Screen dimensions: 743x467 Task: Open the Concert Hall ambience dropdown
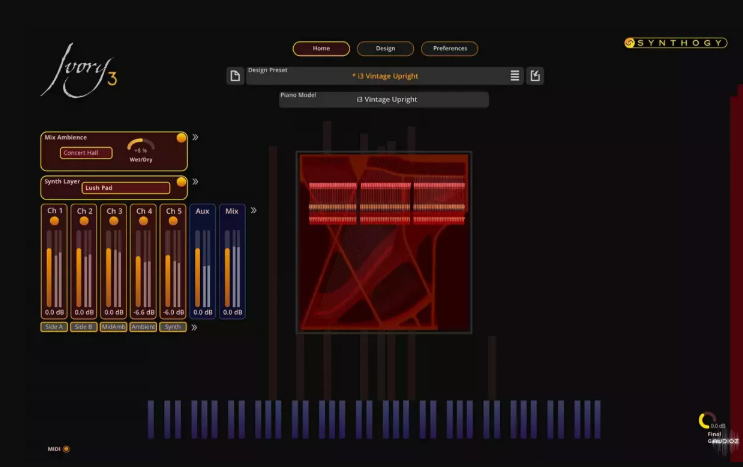(87, 153)
